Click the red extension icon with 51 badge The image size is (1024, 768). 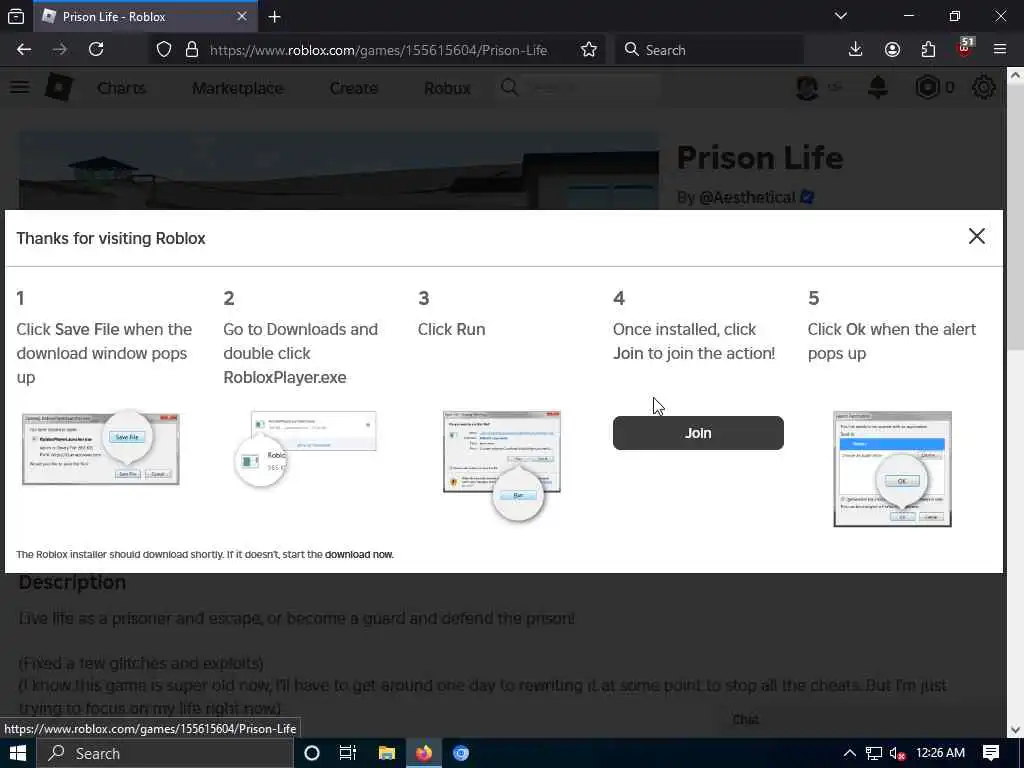point(965,49)
